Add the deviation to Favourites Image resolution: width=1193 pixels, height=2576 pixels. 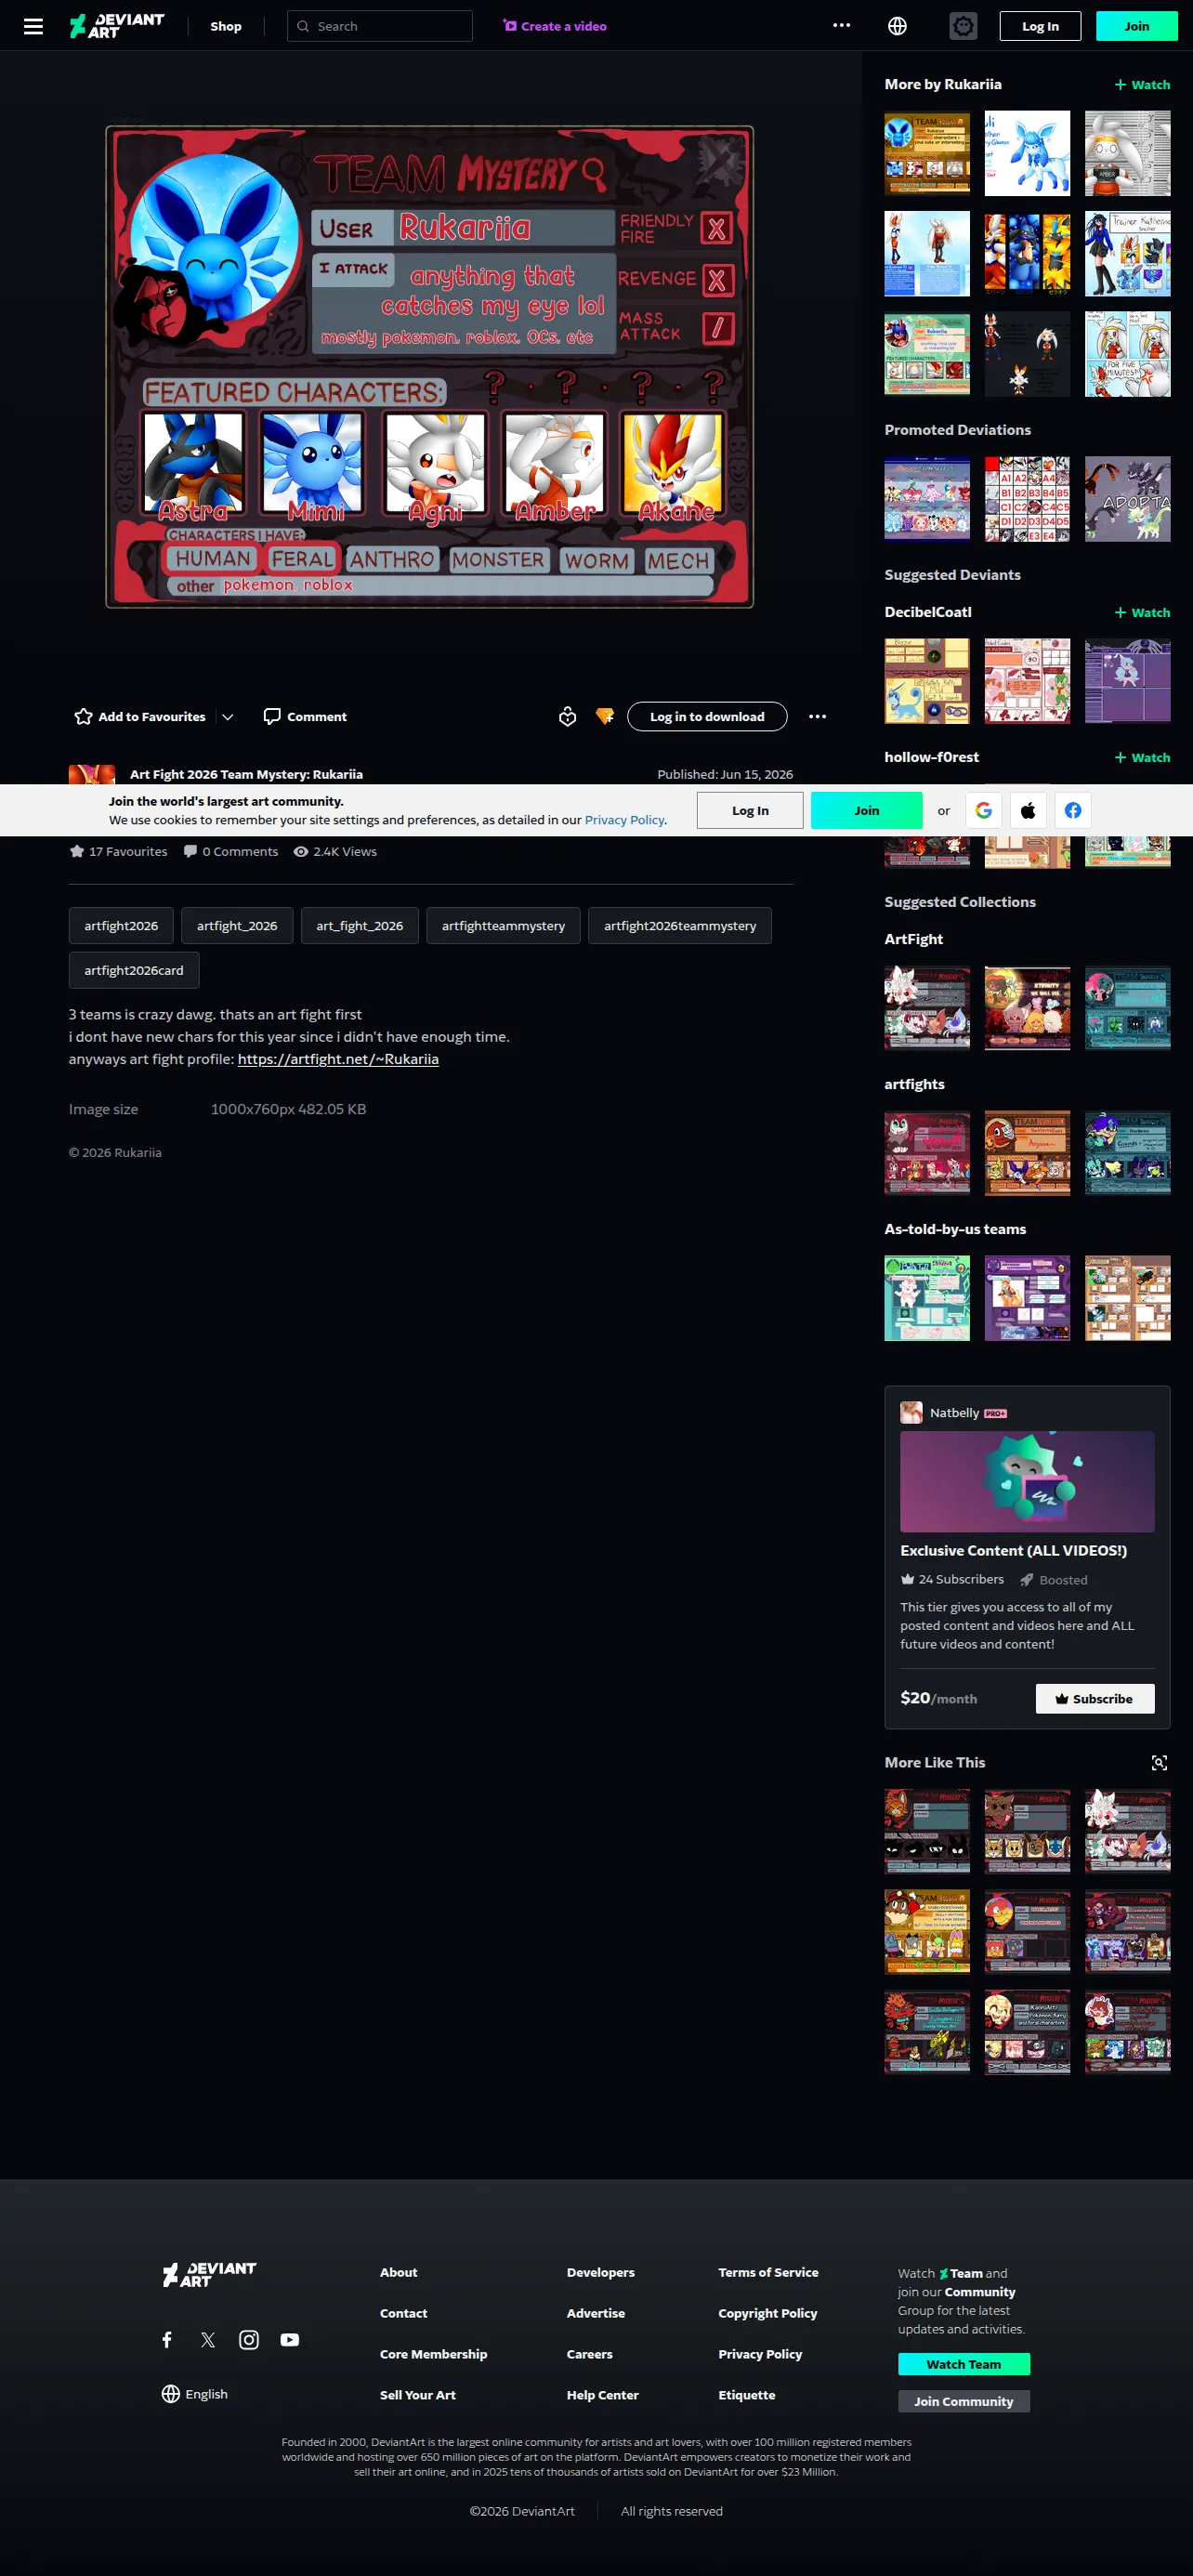point(140,717)
